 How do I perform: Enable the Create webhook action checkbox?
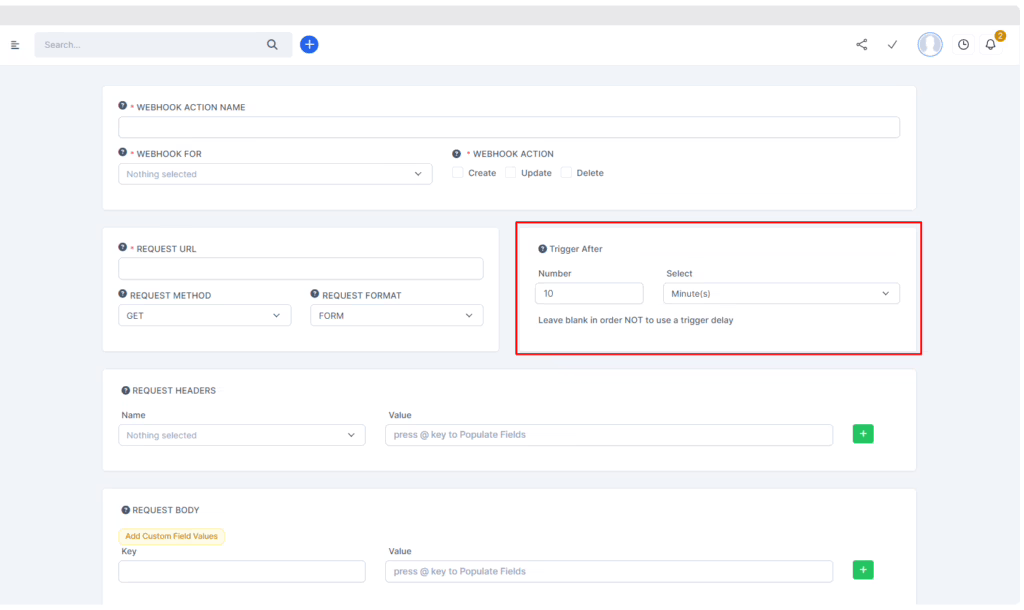pos(458,173)
